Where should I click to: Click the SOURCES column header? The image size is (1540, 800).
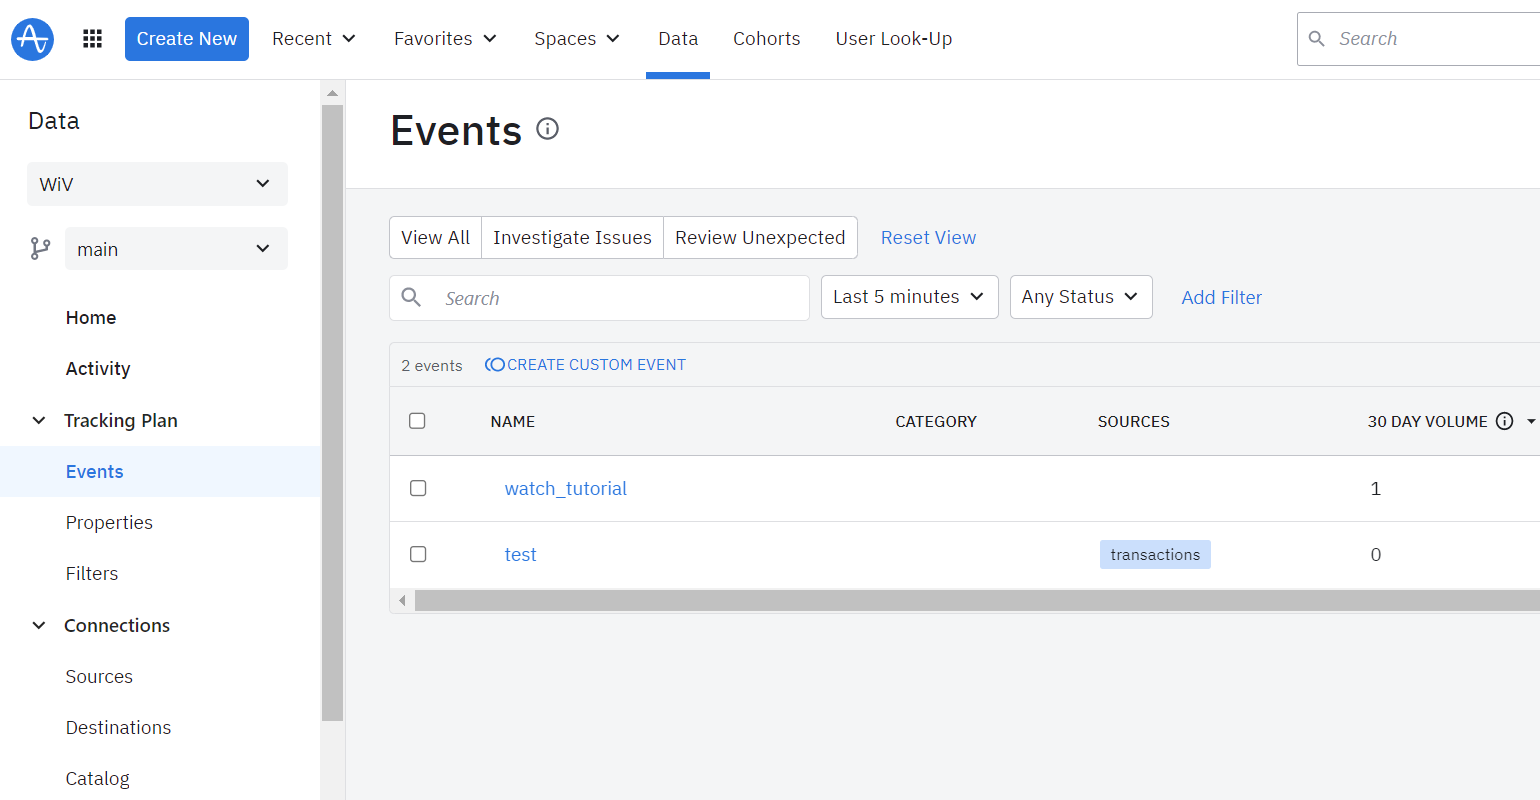tap(1134, 422)
